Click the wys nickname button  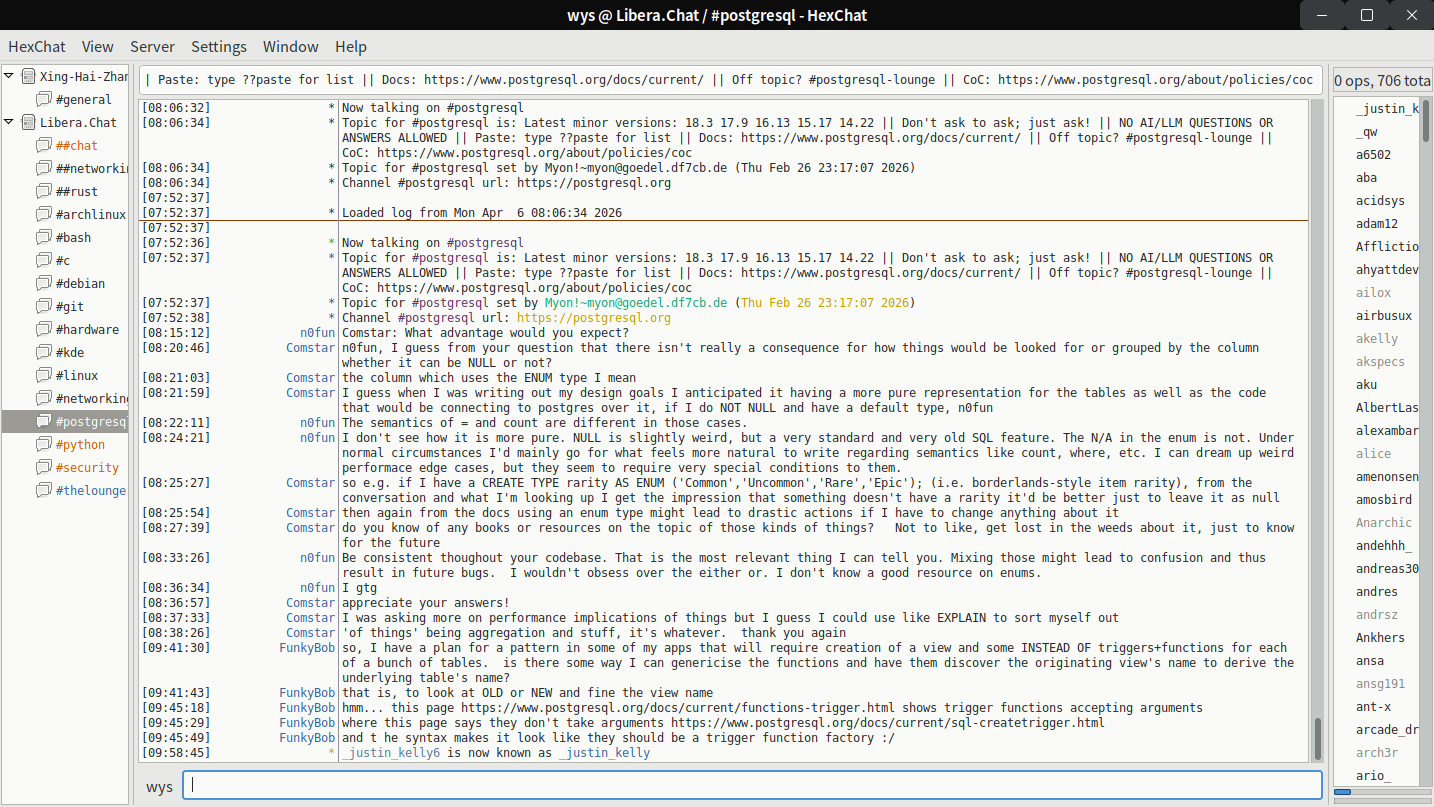tap(160, 786)
